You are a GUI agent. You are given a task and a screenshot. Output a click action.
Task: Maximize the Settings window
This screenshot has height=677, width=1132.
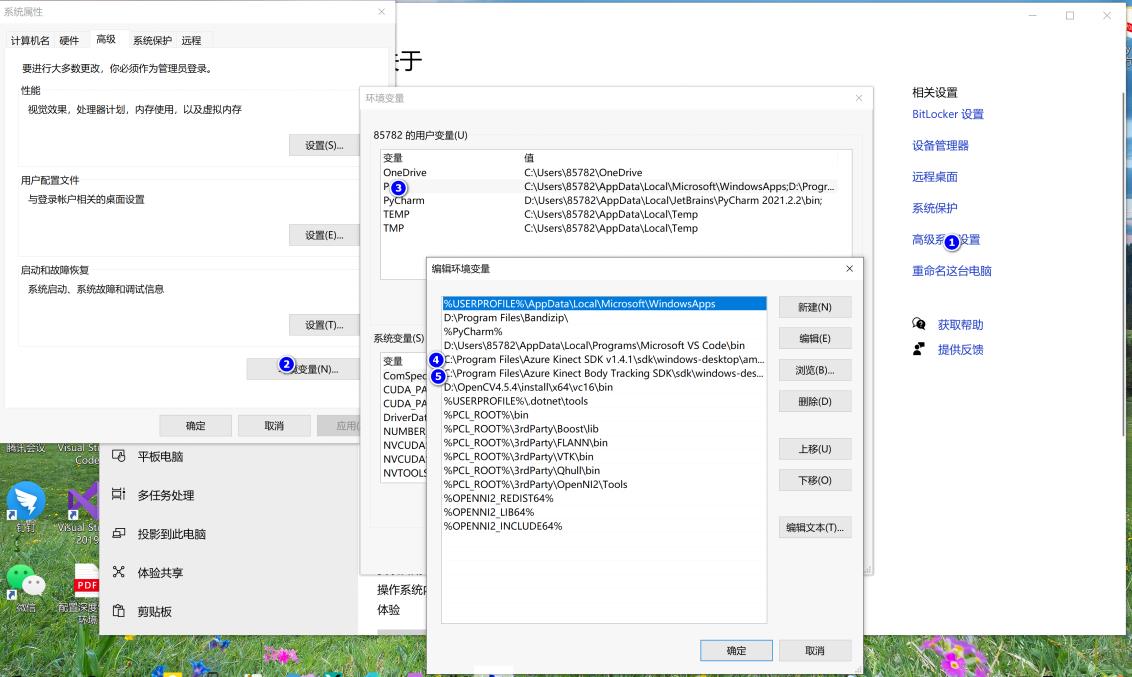tap(1070, 15)
